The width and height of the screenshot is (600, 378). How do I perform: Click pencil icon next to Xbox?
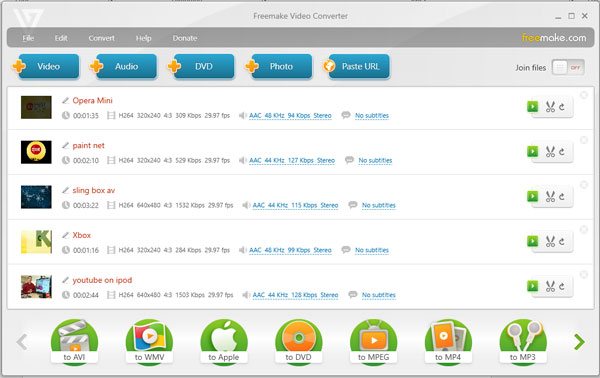[65, 235]
